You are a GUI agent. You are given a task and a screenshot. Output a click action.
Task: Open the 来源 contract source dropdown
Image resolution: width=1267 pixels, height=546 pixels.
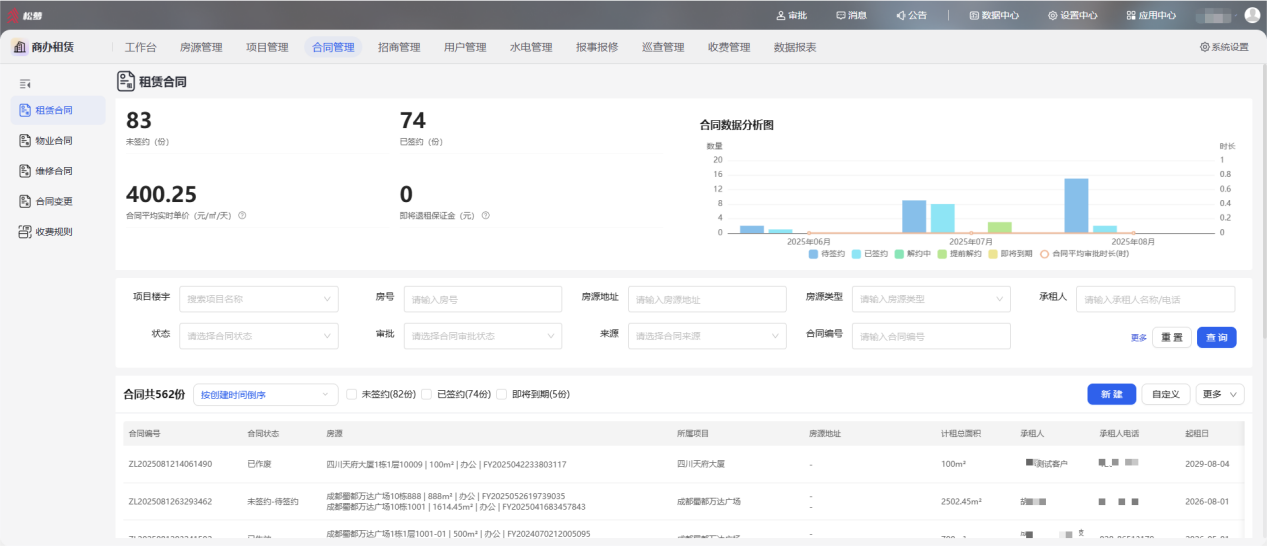pyautogui.click(x=707, y=336)
